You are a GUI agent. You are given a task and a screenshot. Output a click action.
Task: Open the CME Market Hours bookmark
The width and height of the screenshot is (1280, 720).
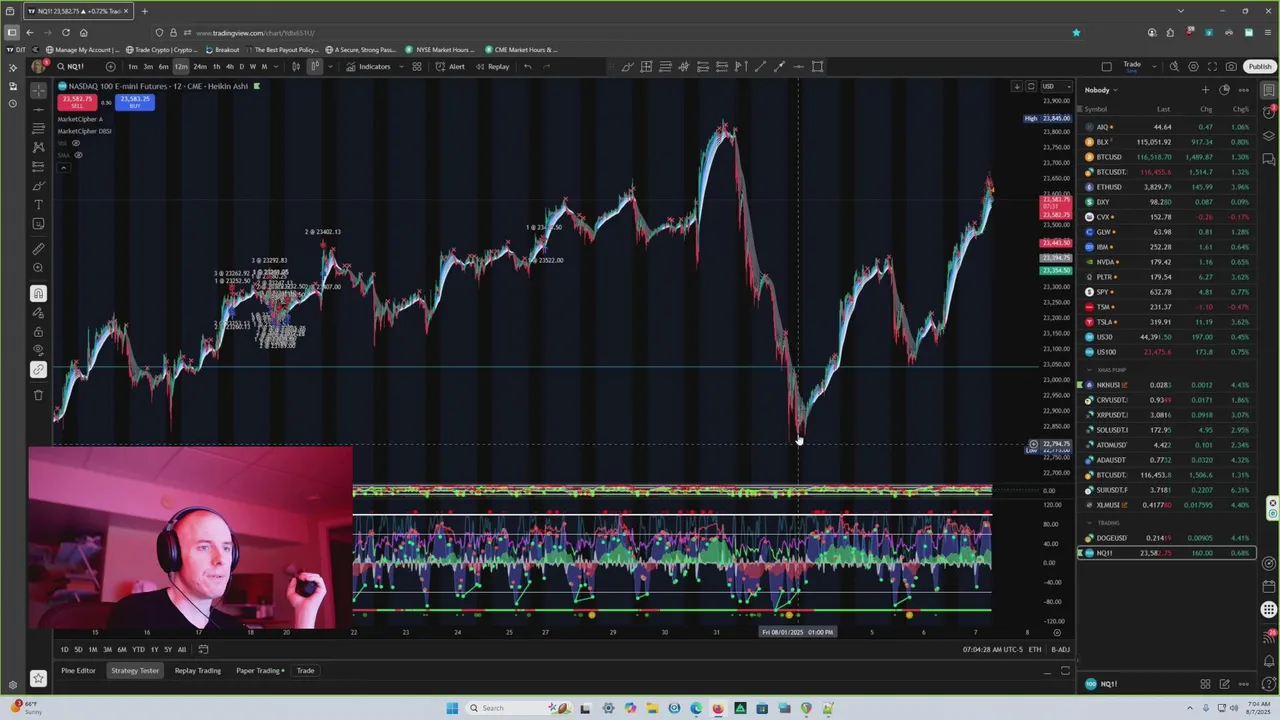pos(520,50)
